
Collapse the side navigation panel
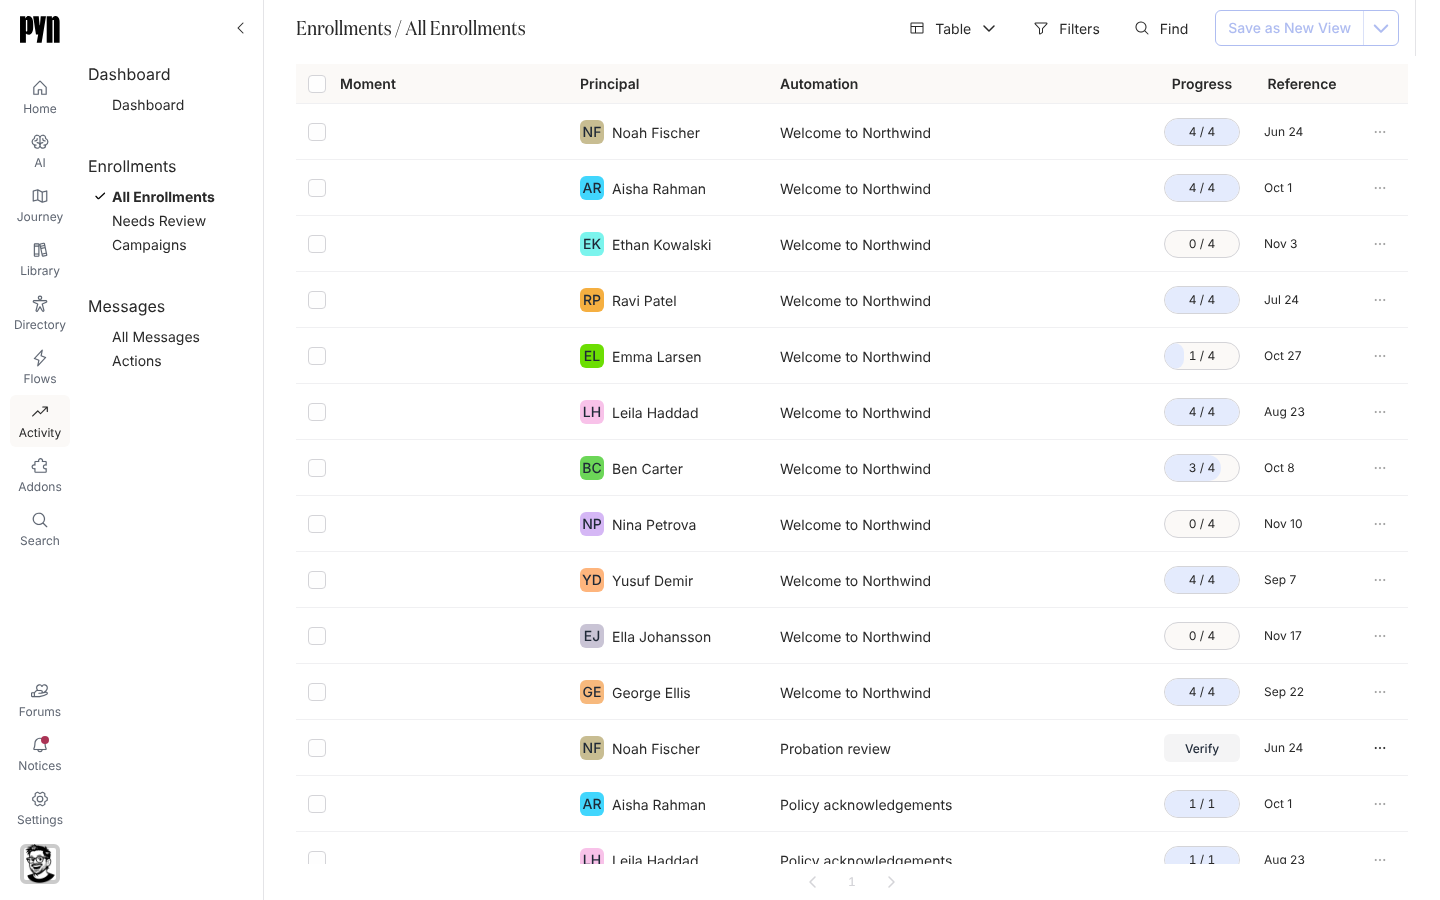point(240,28)
